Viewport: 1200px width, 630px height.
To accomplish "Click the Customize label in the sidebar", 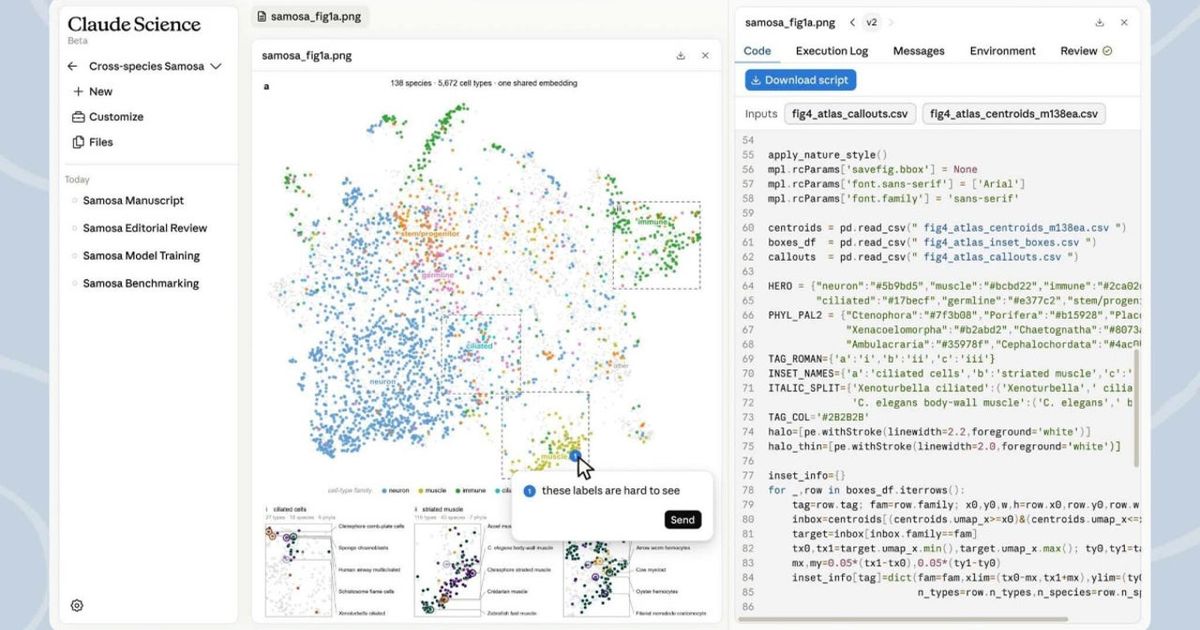I will (116, 117).
